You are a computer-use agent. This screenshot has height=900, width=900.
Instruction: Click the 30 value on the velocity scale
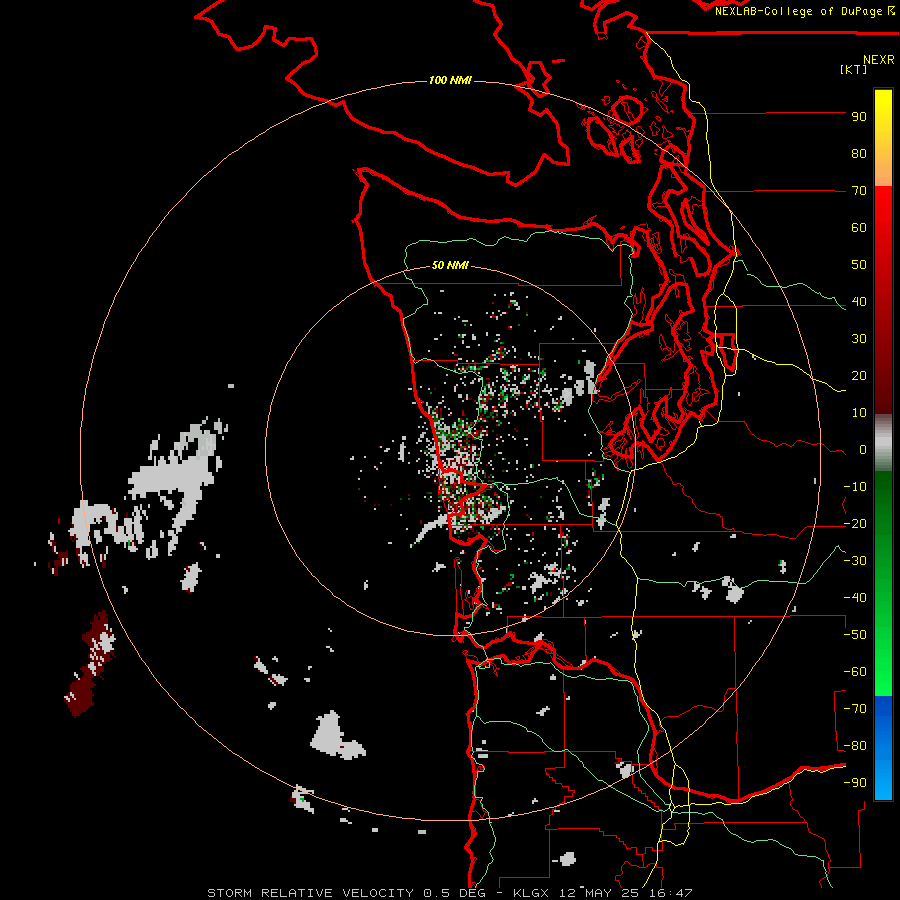(859, 339)
